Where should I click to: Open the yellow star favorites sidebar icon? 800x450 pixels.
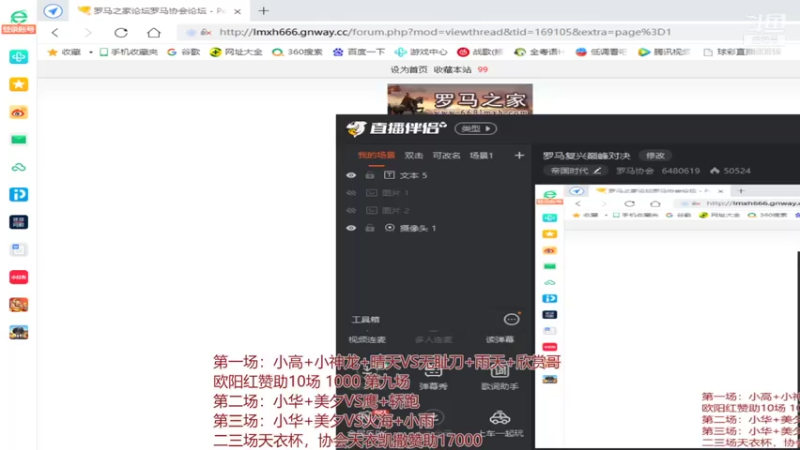click(x=18, y=84)
